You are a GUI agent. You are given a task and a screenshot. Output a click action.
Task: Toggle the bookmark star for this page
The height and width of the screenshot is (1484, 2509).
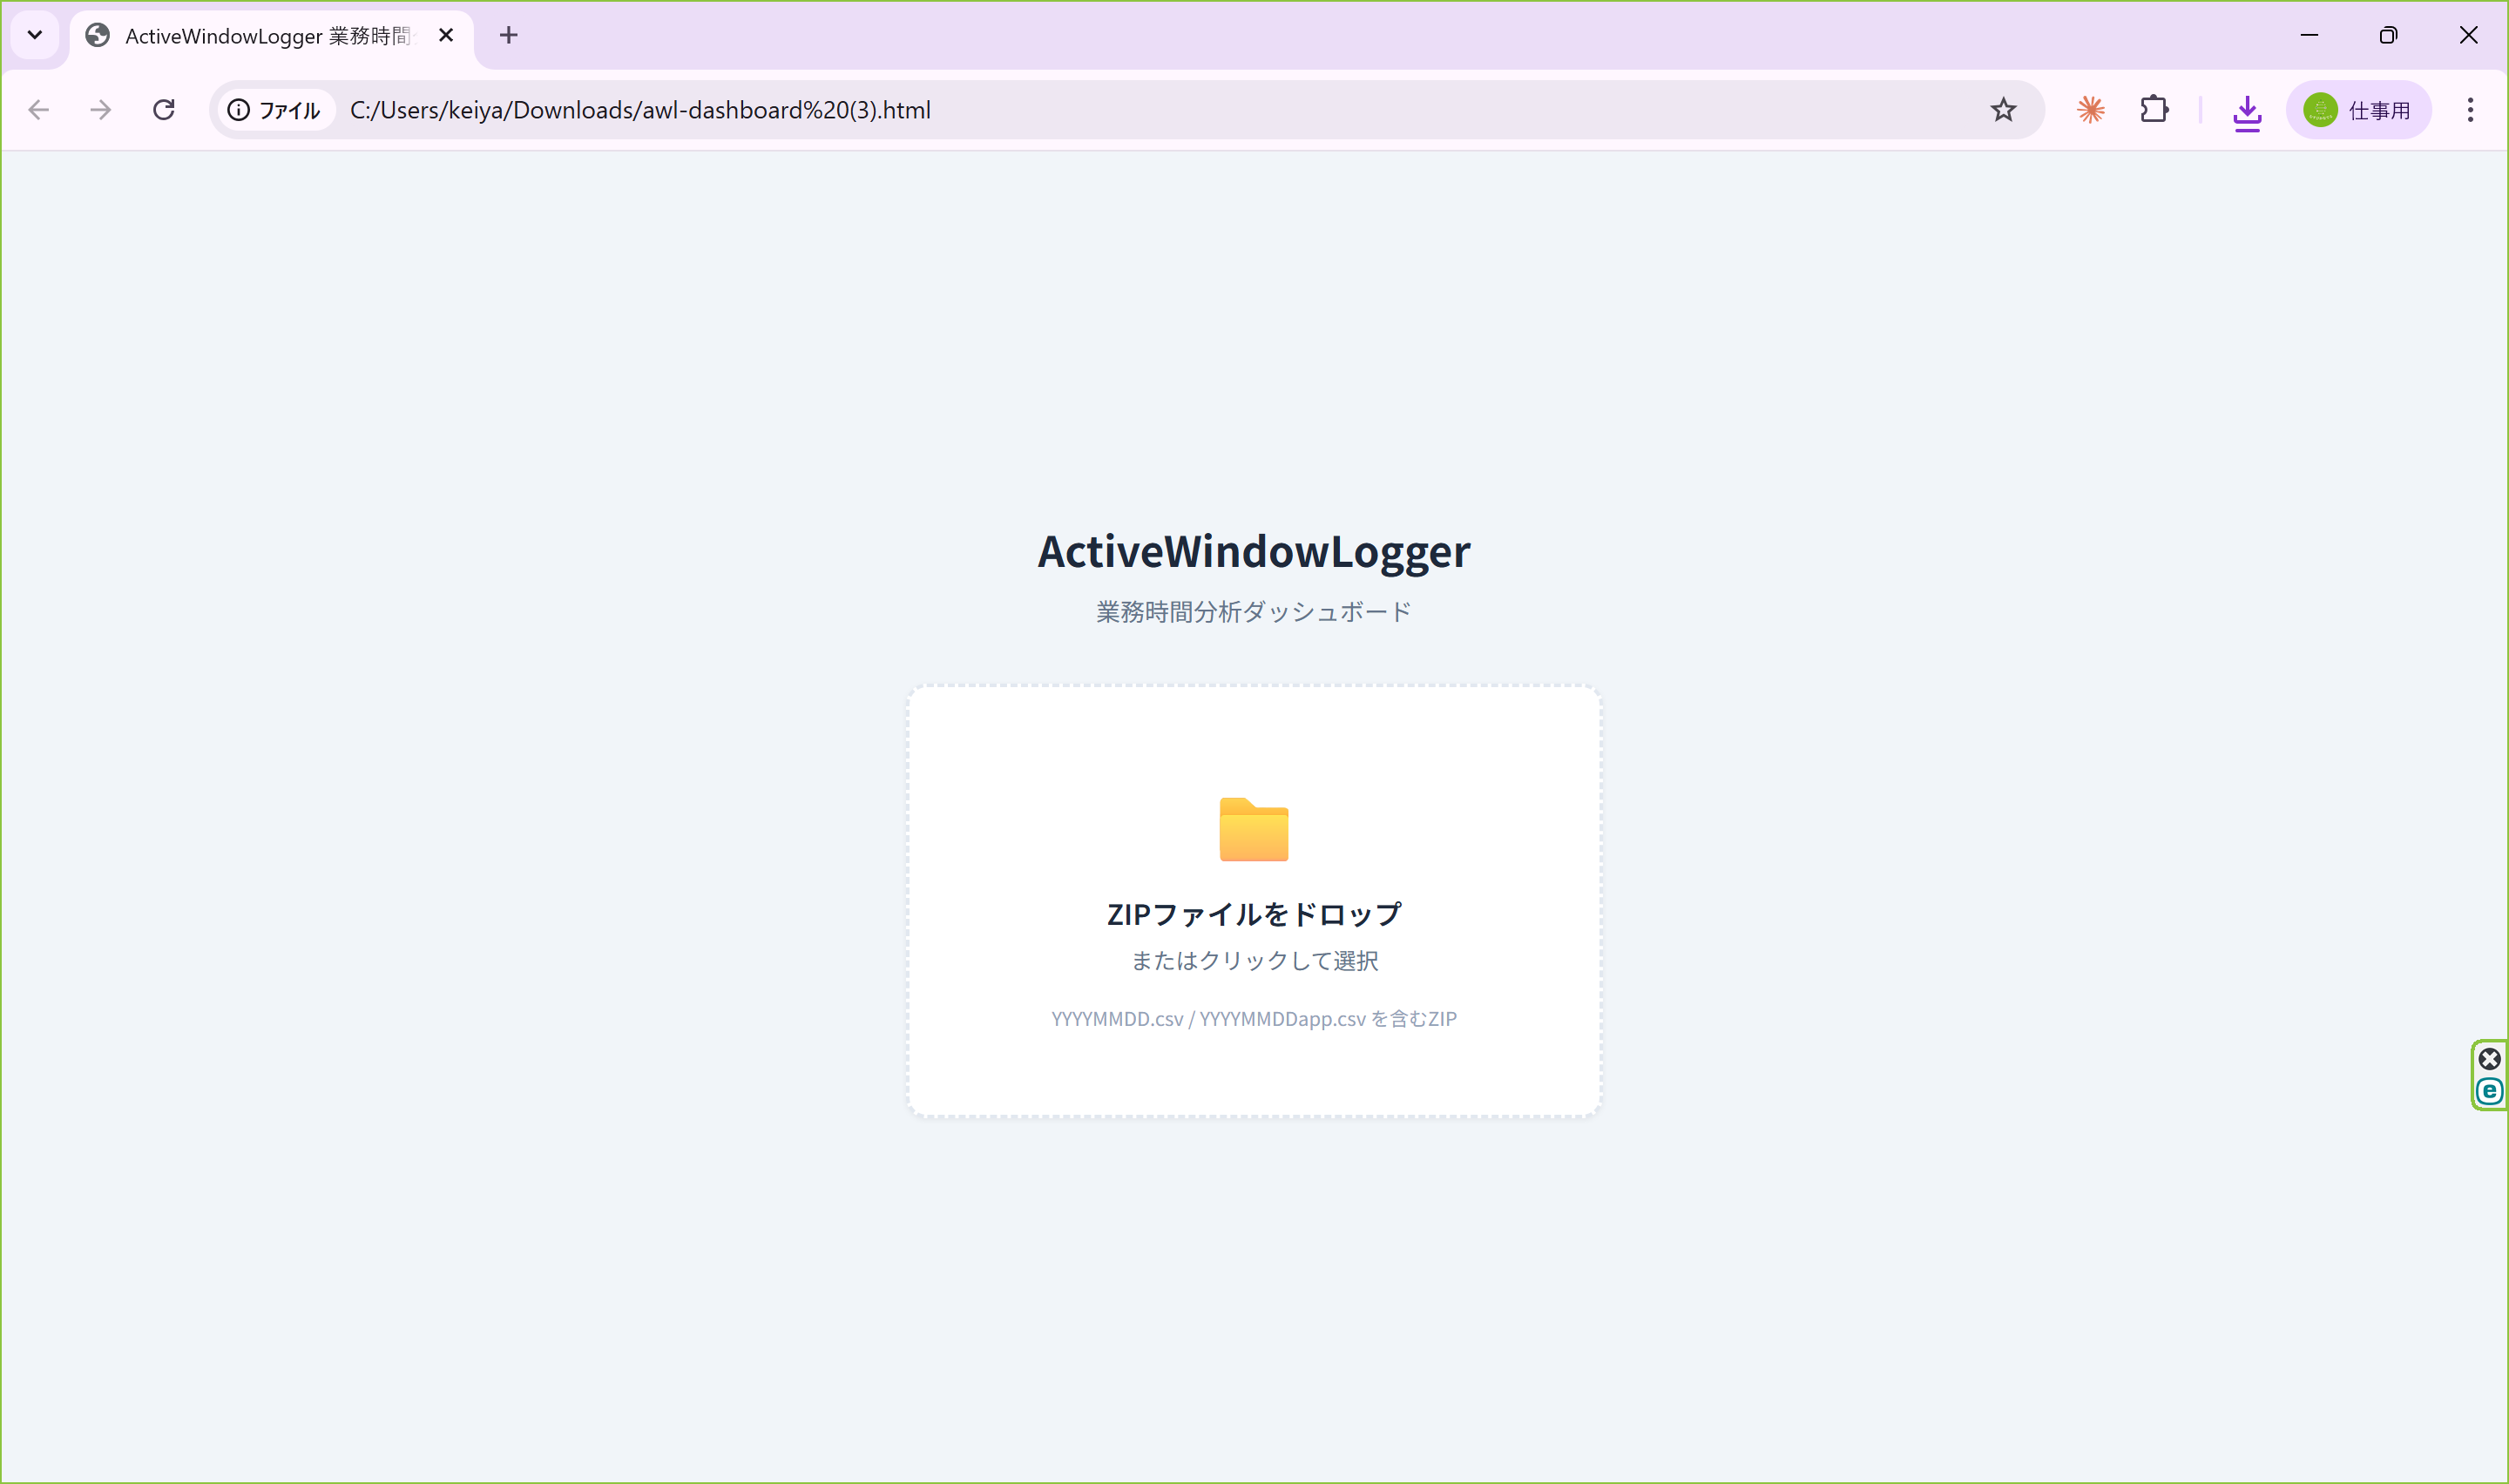pyautogui.click(x=2003, y=110)
